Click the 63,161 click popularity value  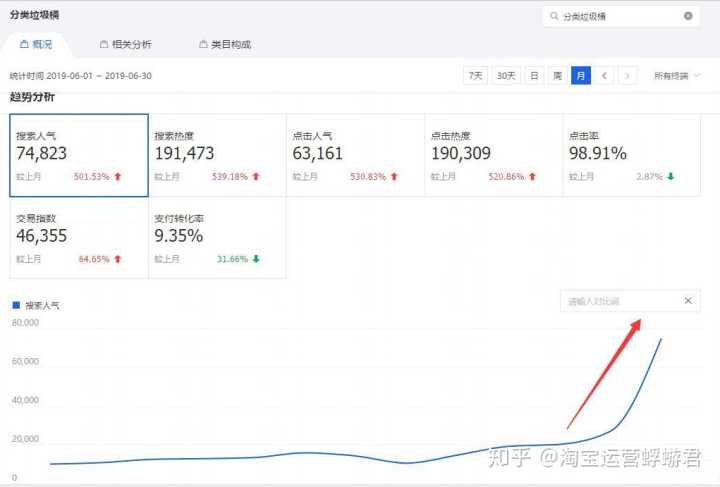pyautogui.click(x=318, y=153)
